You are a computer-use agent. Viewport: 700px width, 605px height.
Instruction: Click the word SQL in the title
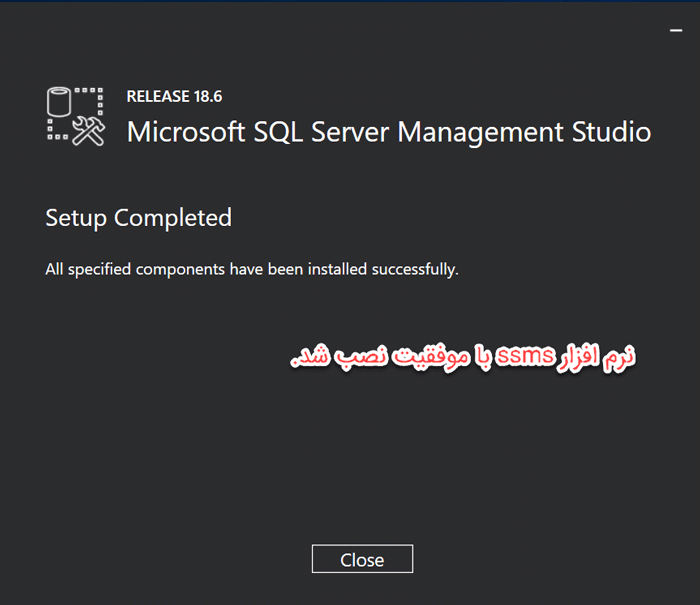coord(278,133)
